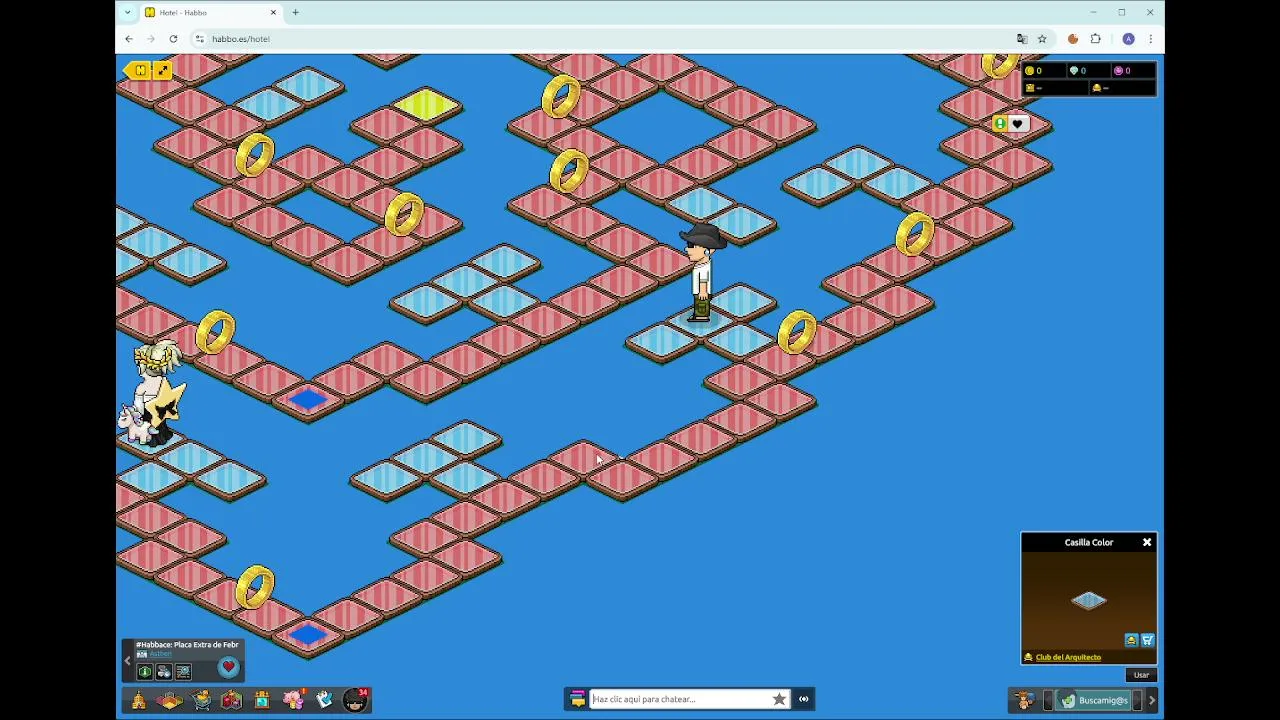The height and width of the screenshot is (720, 1280).
Task: Click the blonde avatar with unicorn
Action: point(153,392)
